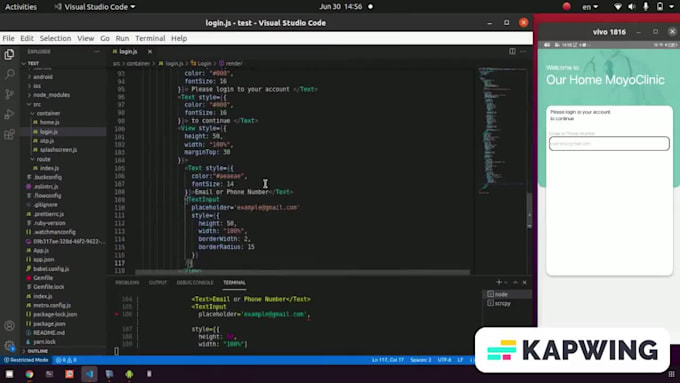Close the login.js editor tab
Image resolution: width=680 pixels, height=383 pixels.
coord(150,52)
